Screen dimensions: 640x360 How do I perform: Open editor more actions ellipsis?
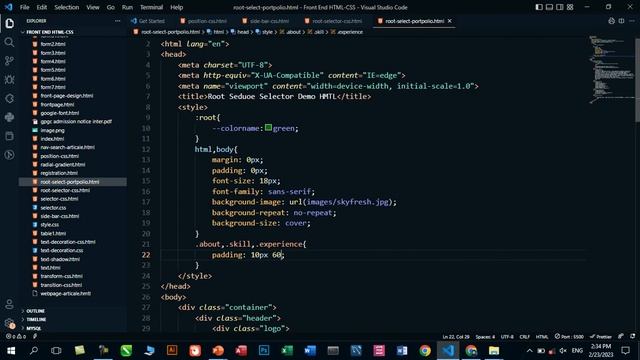tap(631, 21)
